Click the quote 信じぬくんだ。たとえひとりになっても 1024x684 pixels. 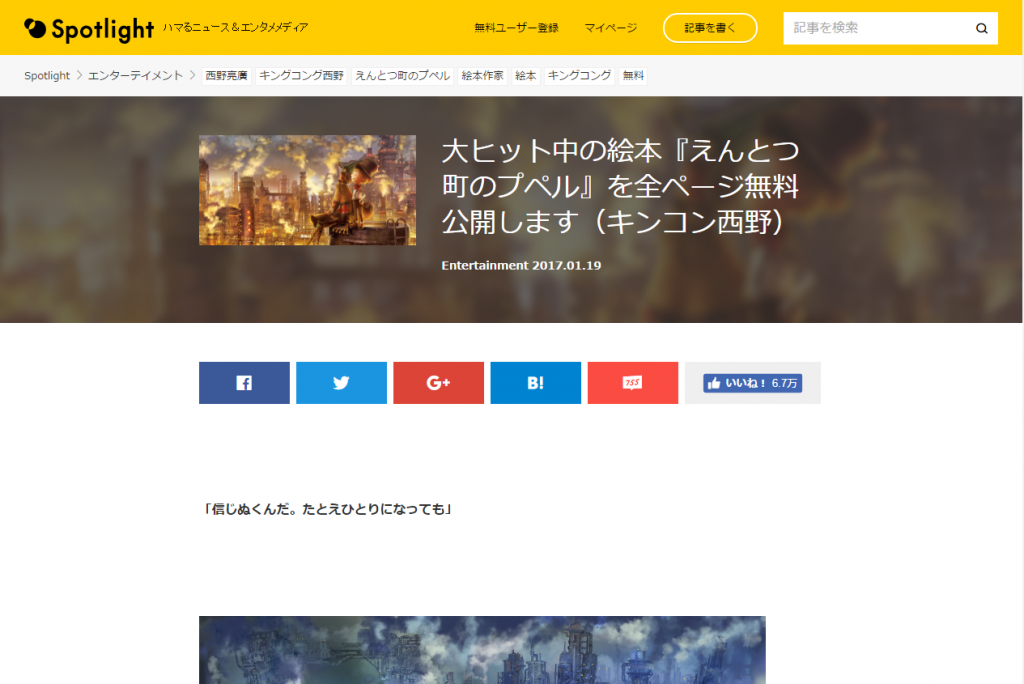pos(327,509)
